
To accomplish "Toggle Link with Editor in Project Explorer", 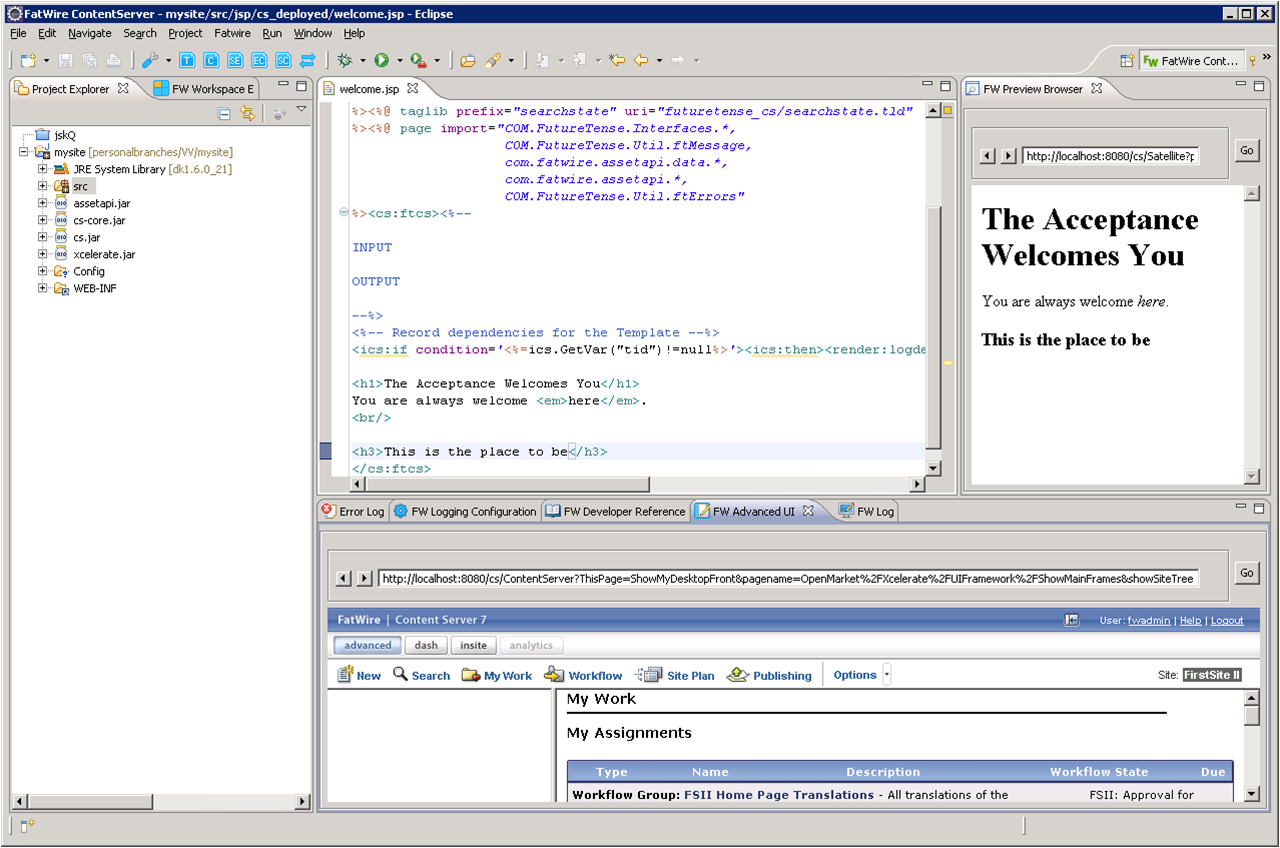I will click(x=247, y=114).
